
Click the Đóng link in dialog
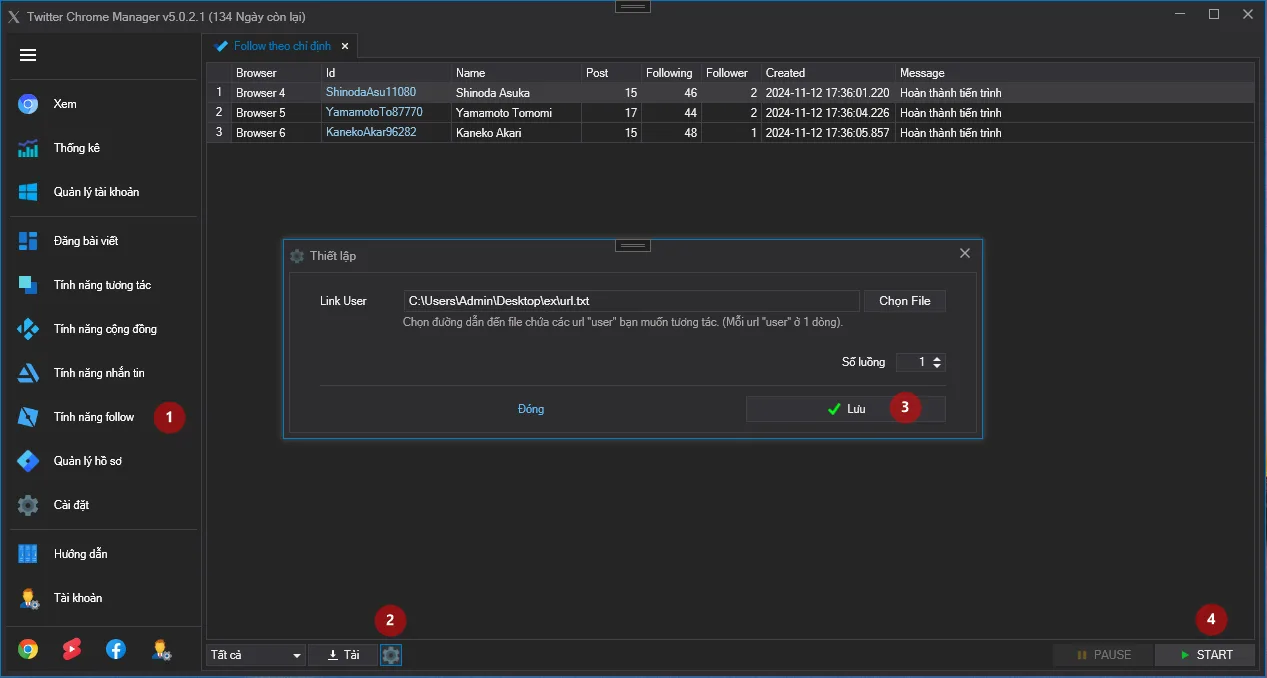point(531,409)
